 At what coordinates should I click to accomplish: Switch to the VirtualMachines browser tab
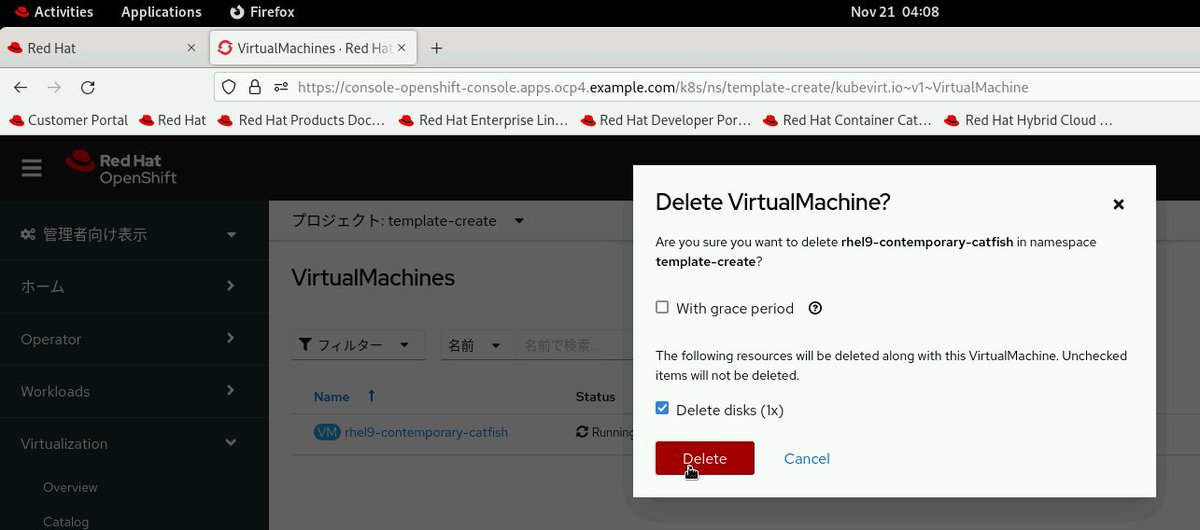coord(314,48)
